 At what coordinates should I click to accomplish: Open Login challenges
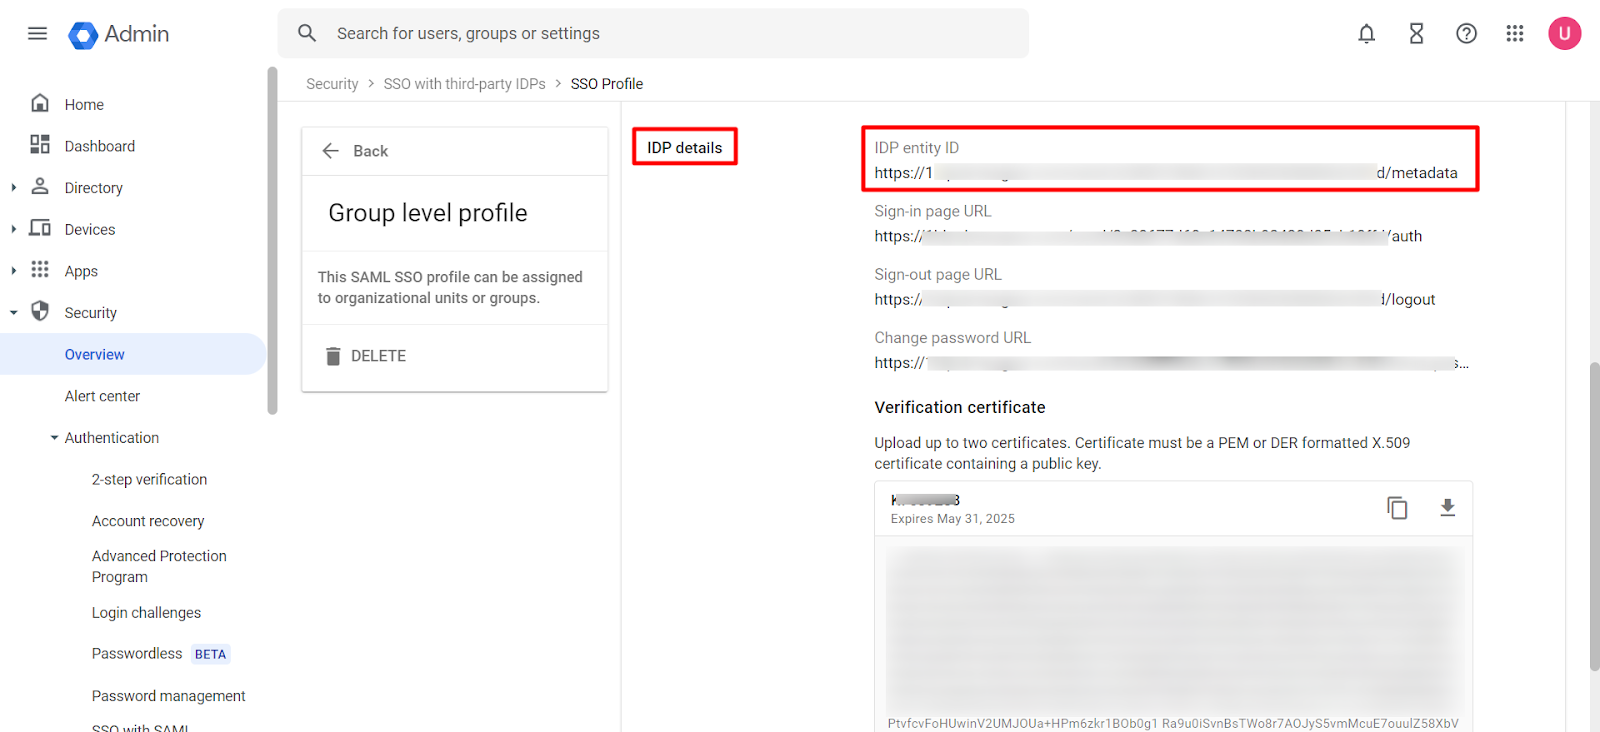146,613
